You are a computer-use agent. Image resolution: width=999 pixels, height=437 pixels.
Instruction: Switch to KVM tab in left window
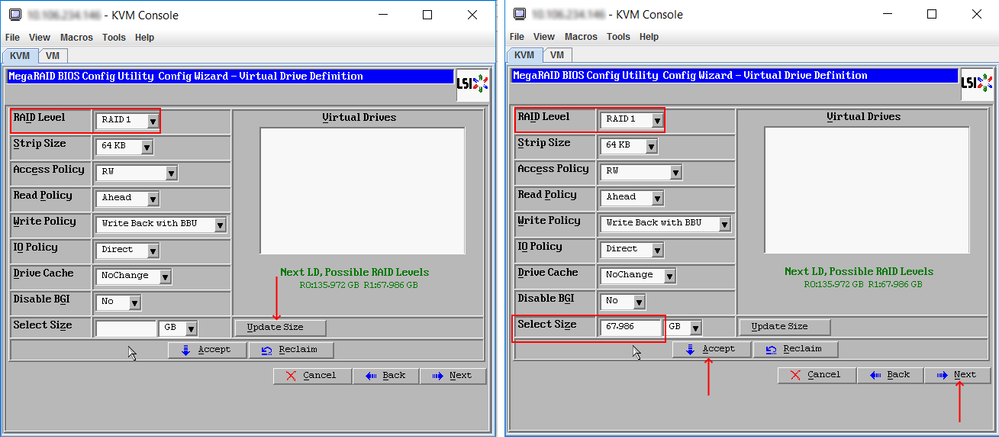[20, 55]
